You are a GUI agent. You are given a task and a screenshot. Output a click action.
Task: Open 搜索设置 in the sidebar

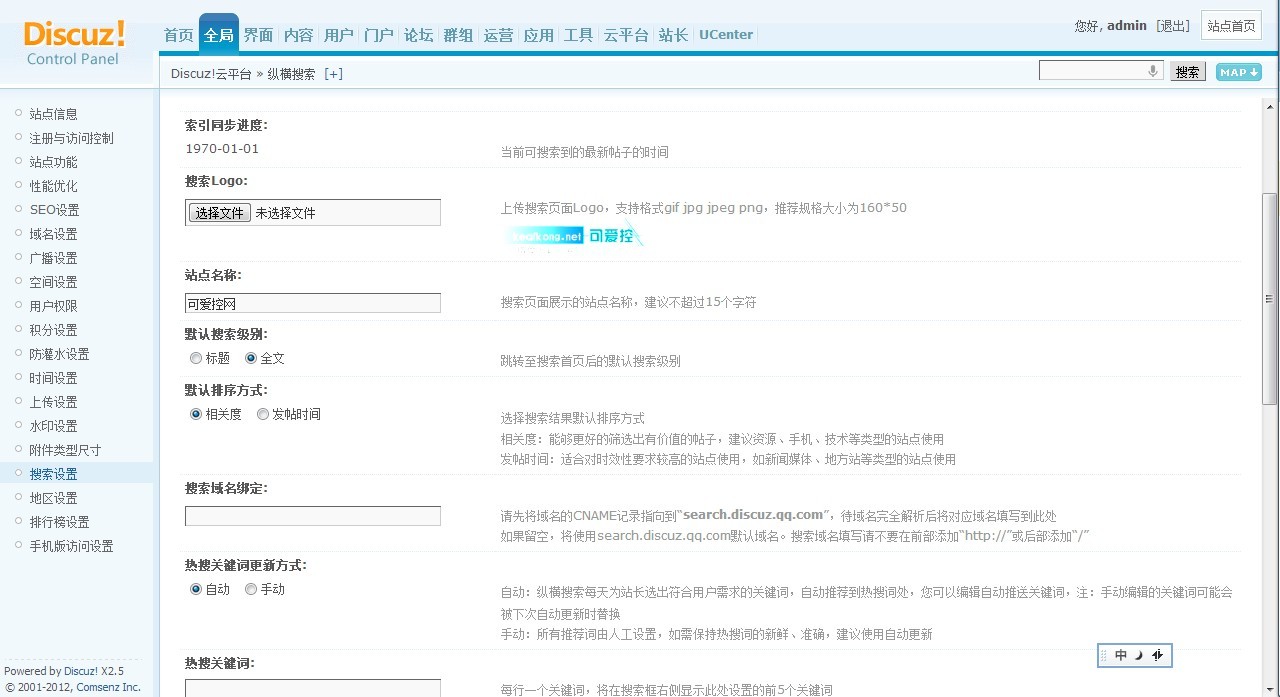pos(54,474)
